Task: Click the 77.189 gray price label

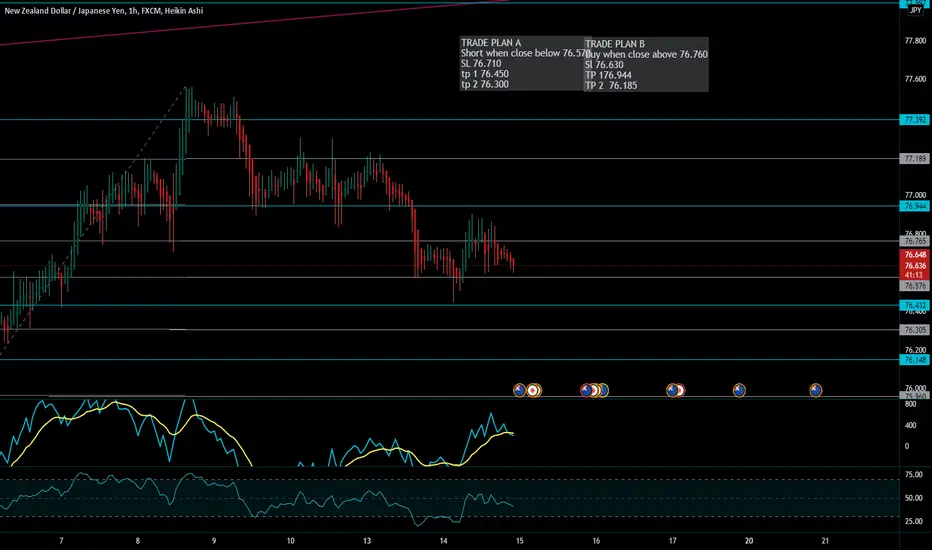Action: [x=915, y=159]
